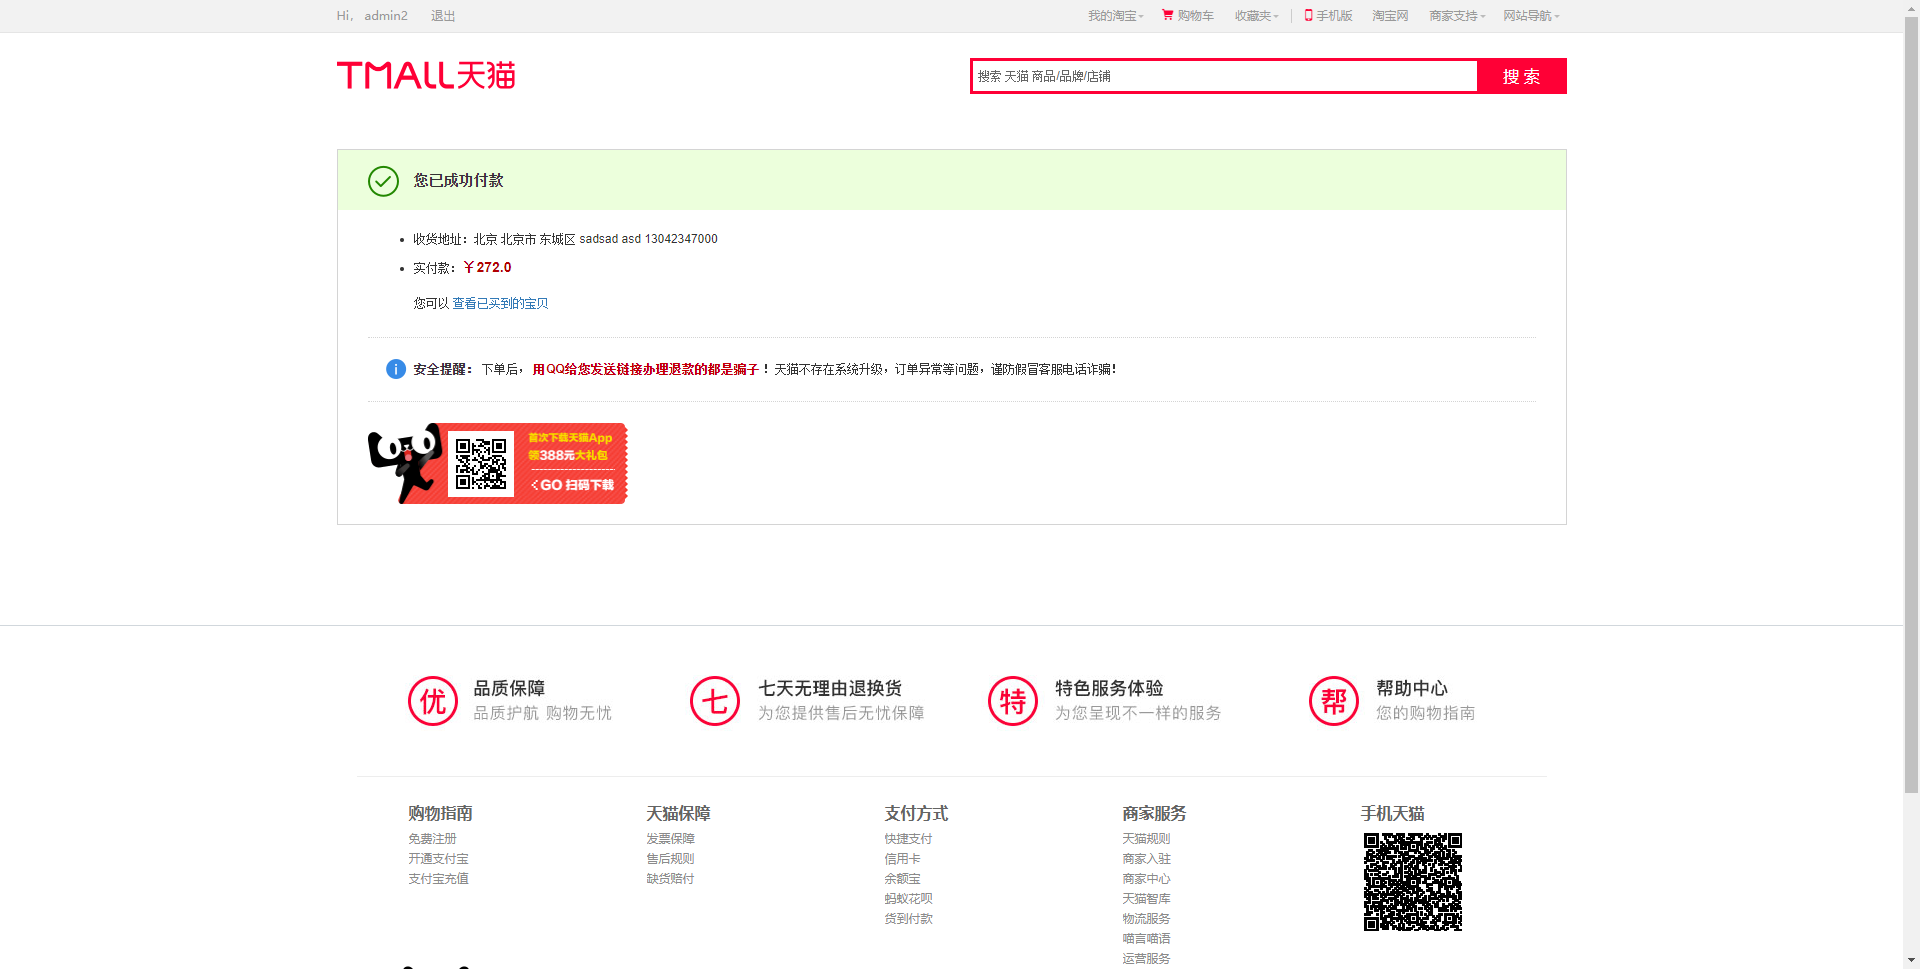
Task: Click the 退出 logout link
Action: pos(443,15)
